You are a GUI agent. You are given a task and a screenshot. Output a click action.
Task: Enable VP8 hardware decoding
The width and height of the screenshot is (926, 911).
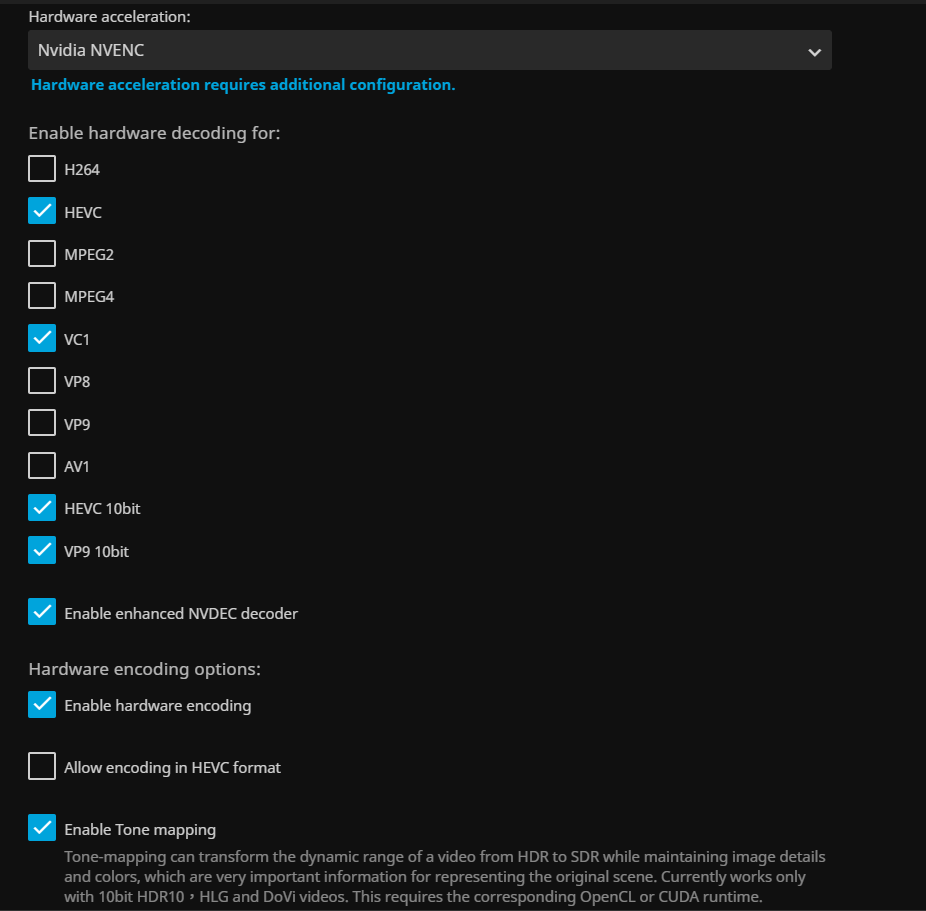pos(42,381)
